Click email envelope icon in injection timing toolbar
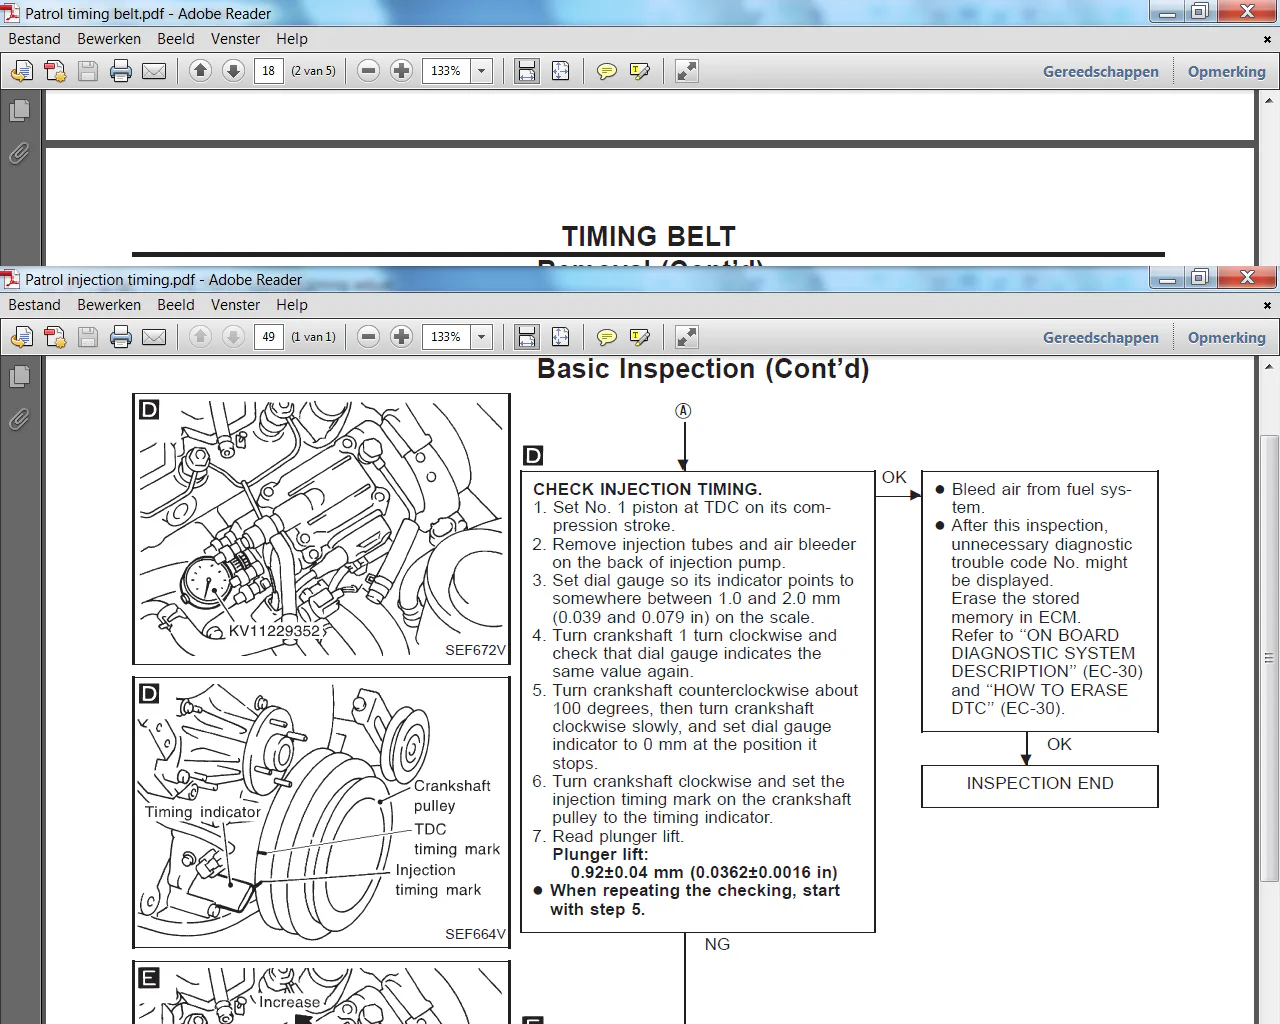 pos(154,337)
